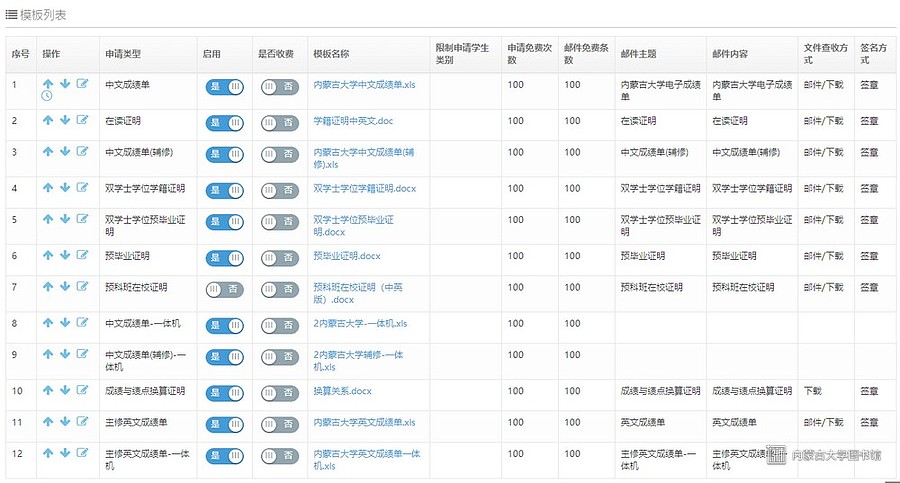Enable 启用 switch for 预科班在校证明
The height and width of the screenshot is (483, 900).
(224, 289)
